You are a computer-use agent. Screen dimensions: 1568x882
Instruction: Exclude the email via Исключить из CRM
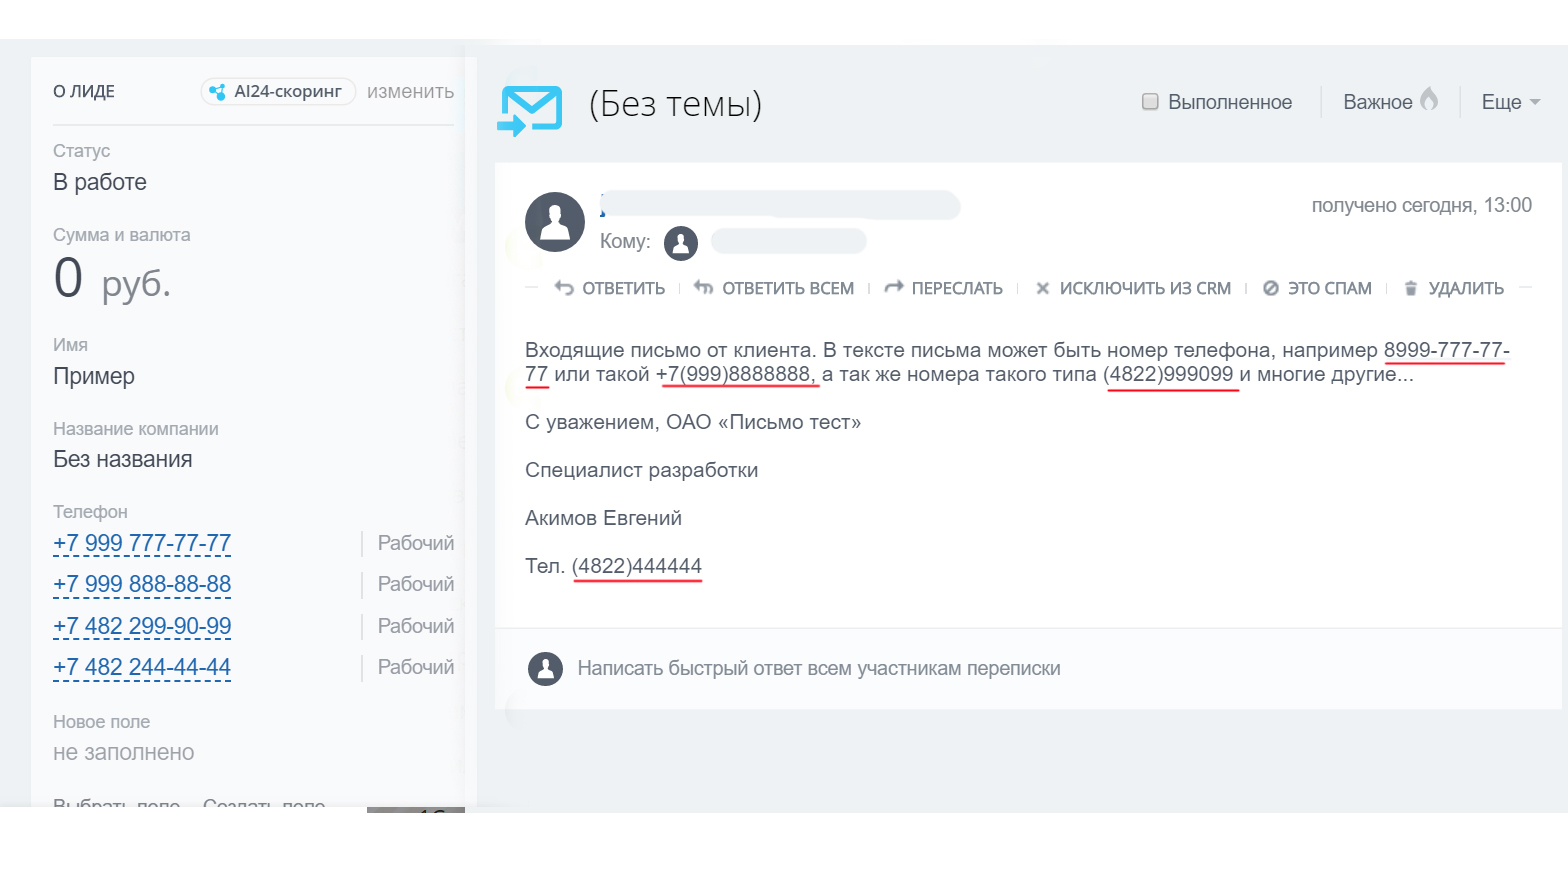1133,288
